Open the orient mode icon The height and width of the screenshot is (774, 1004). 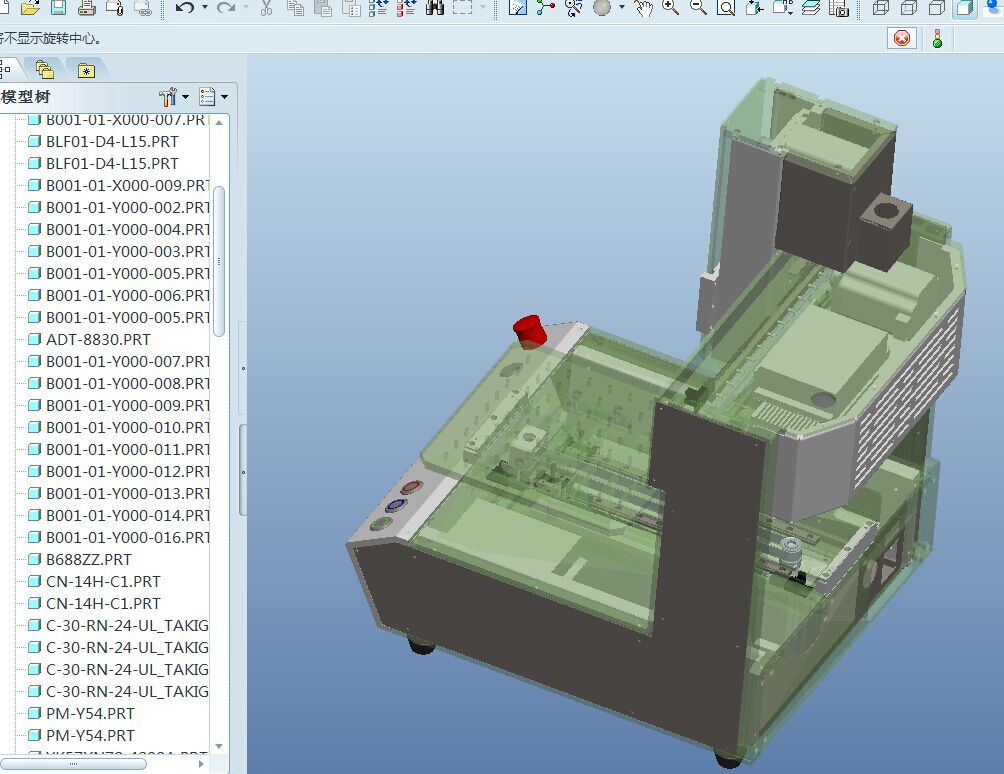click(574, 7)
